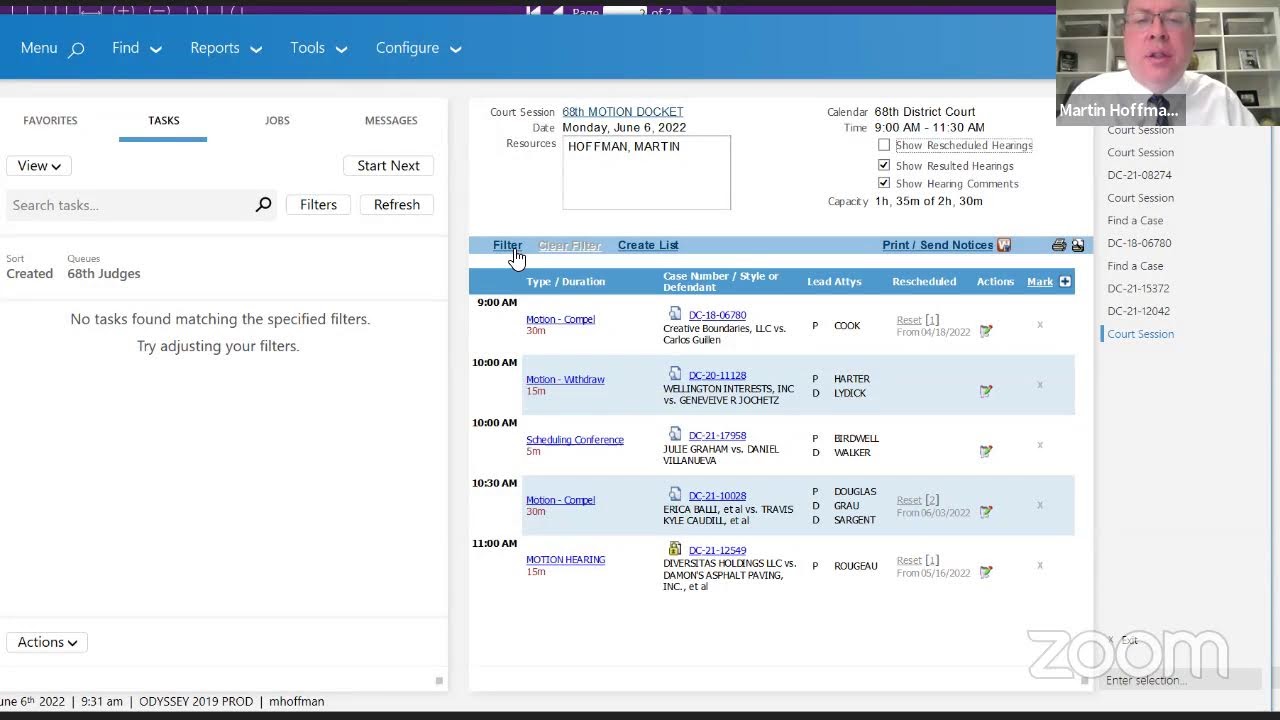The image size is (1280, 720).
Task: Click the Resources box showing HOFFMAN, MARTIN
Action: pos(646,172)
